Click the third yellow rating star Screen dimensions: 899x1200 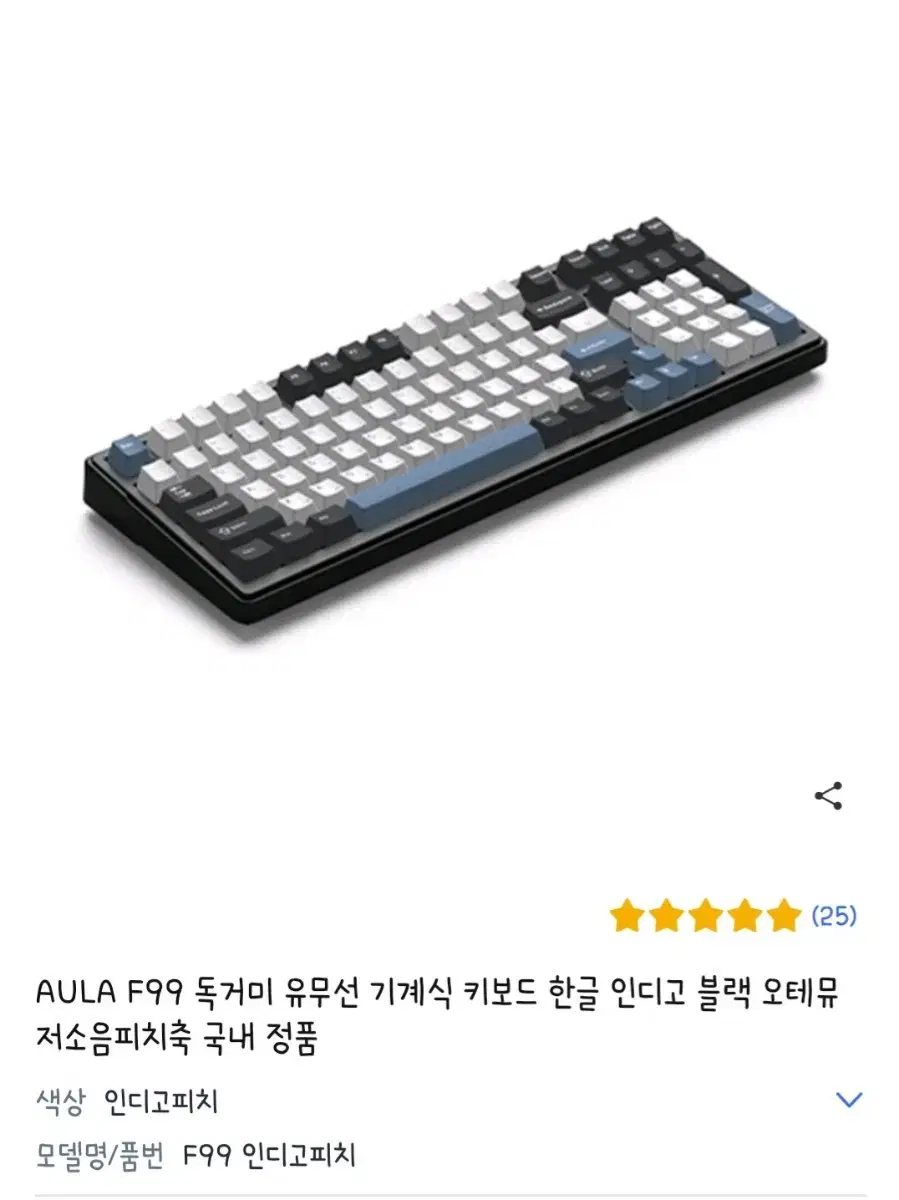(705, 915)
